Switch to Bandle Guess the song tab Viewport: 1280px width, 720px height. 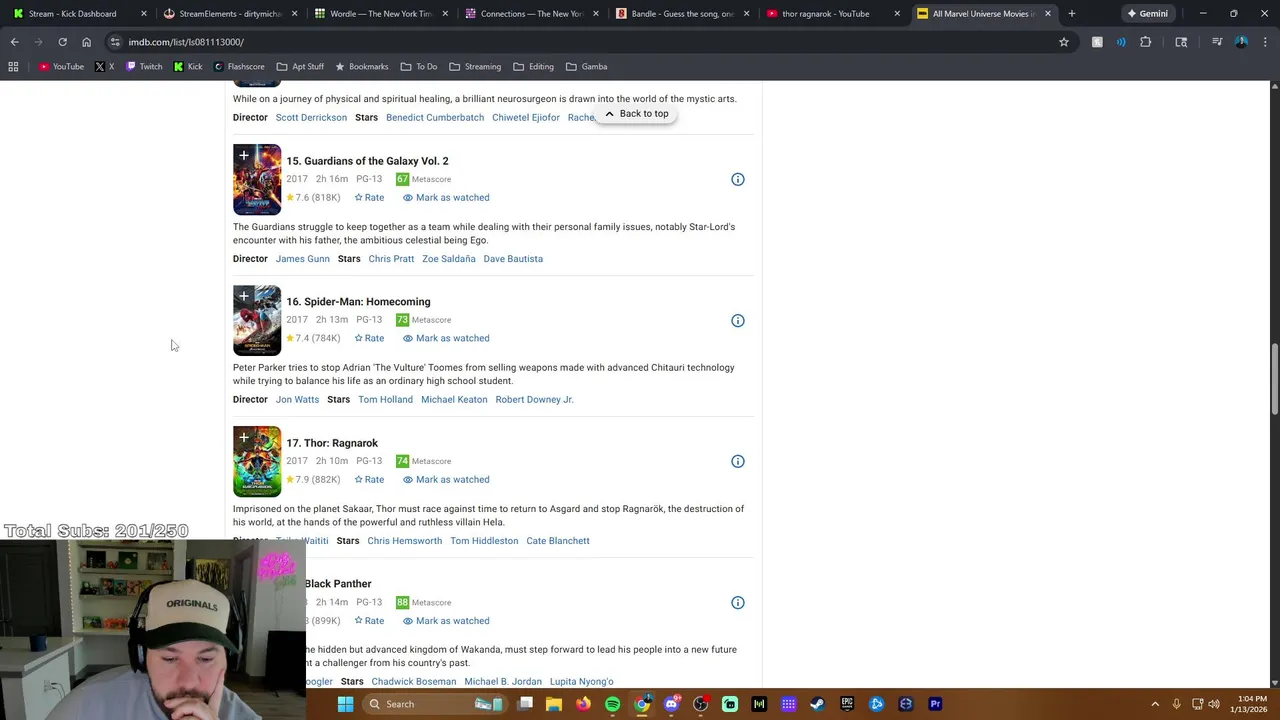(682, 14)
